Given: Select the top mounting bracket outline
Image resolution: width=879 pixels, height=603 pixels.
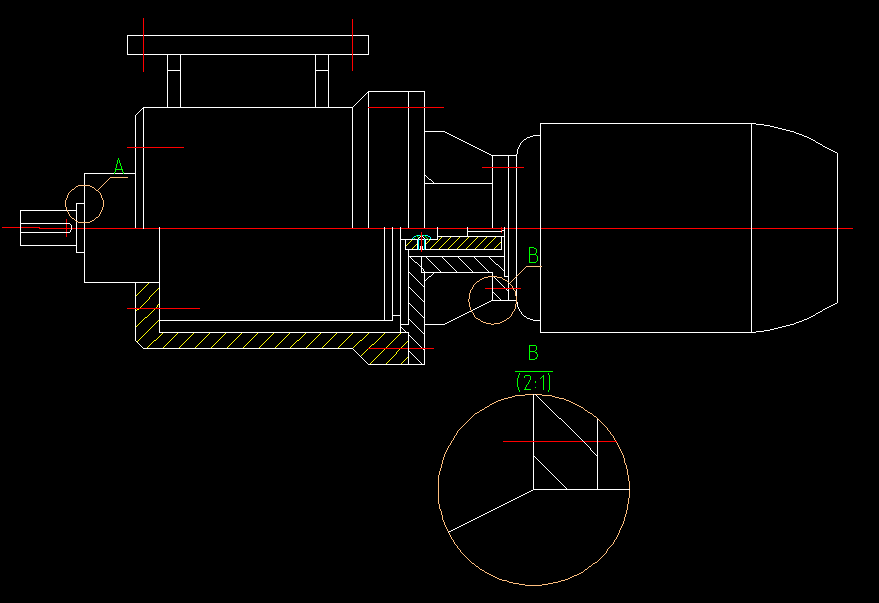Looking at the screenshot, I should pos(245,42).
